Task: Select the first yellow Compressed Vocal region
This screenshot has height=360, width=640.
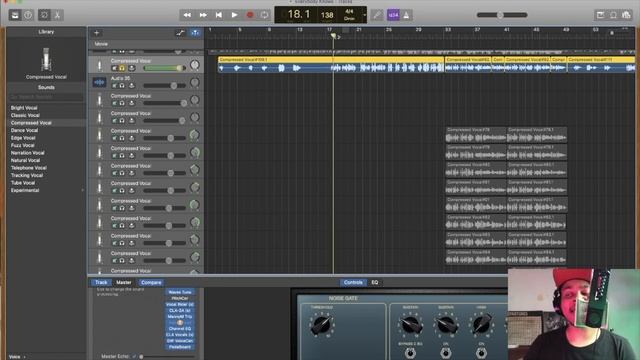Action: click(x=331, y=65)
